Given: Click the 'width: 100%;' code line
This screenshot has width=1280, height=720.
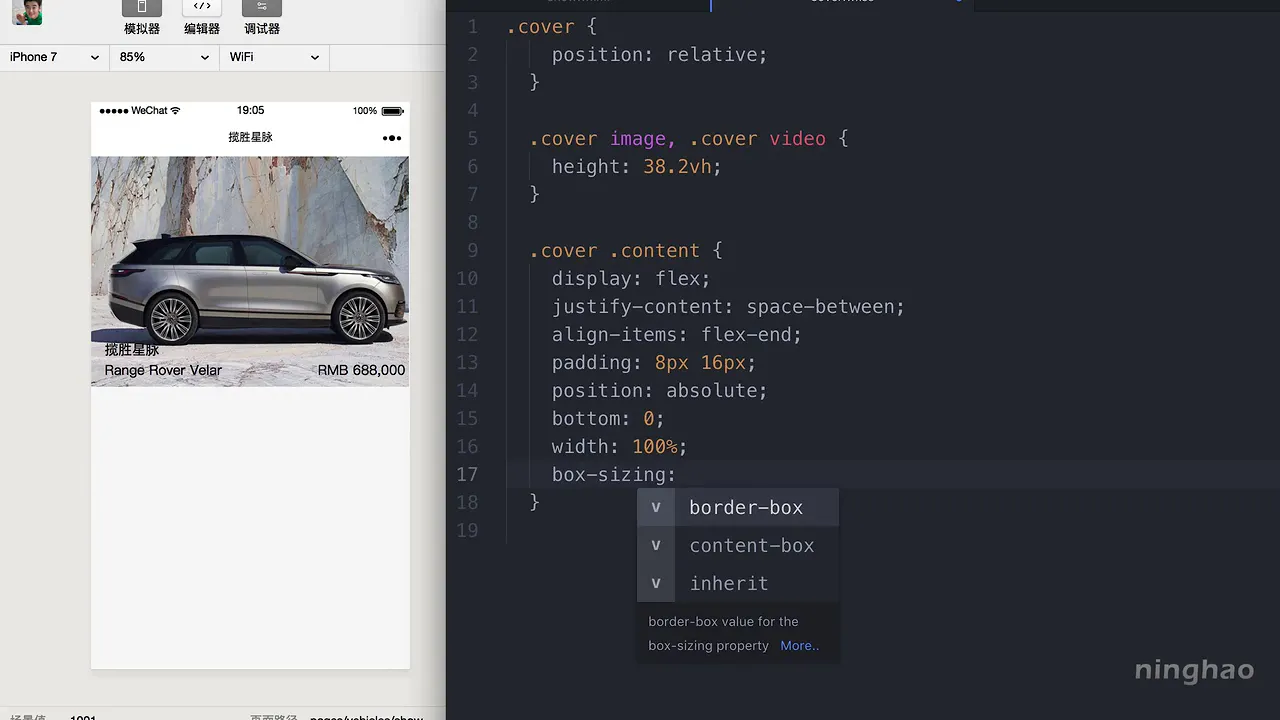Looking at the screenshot, I should pyautogui.click(x=619, y=446).
